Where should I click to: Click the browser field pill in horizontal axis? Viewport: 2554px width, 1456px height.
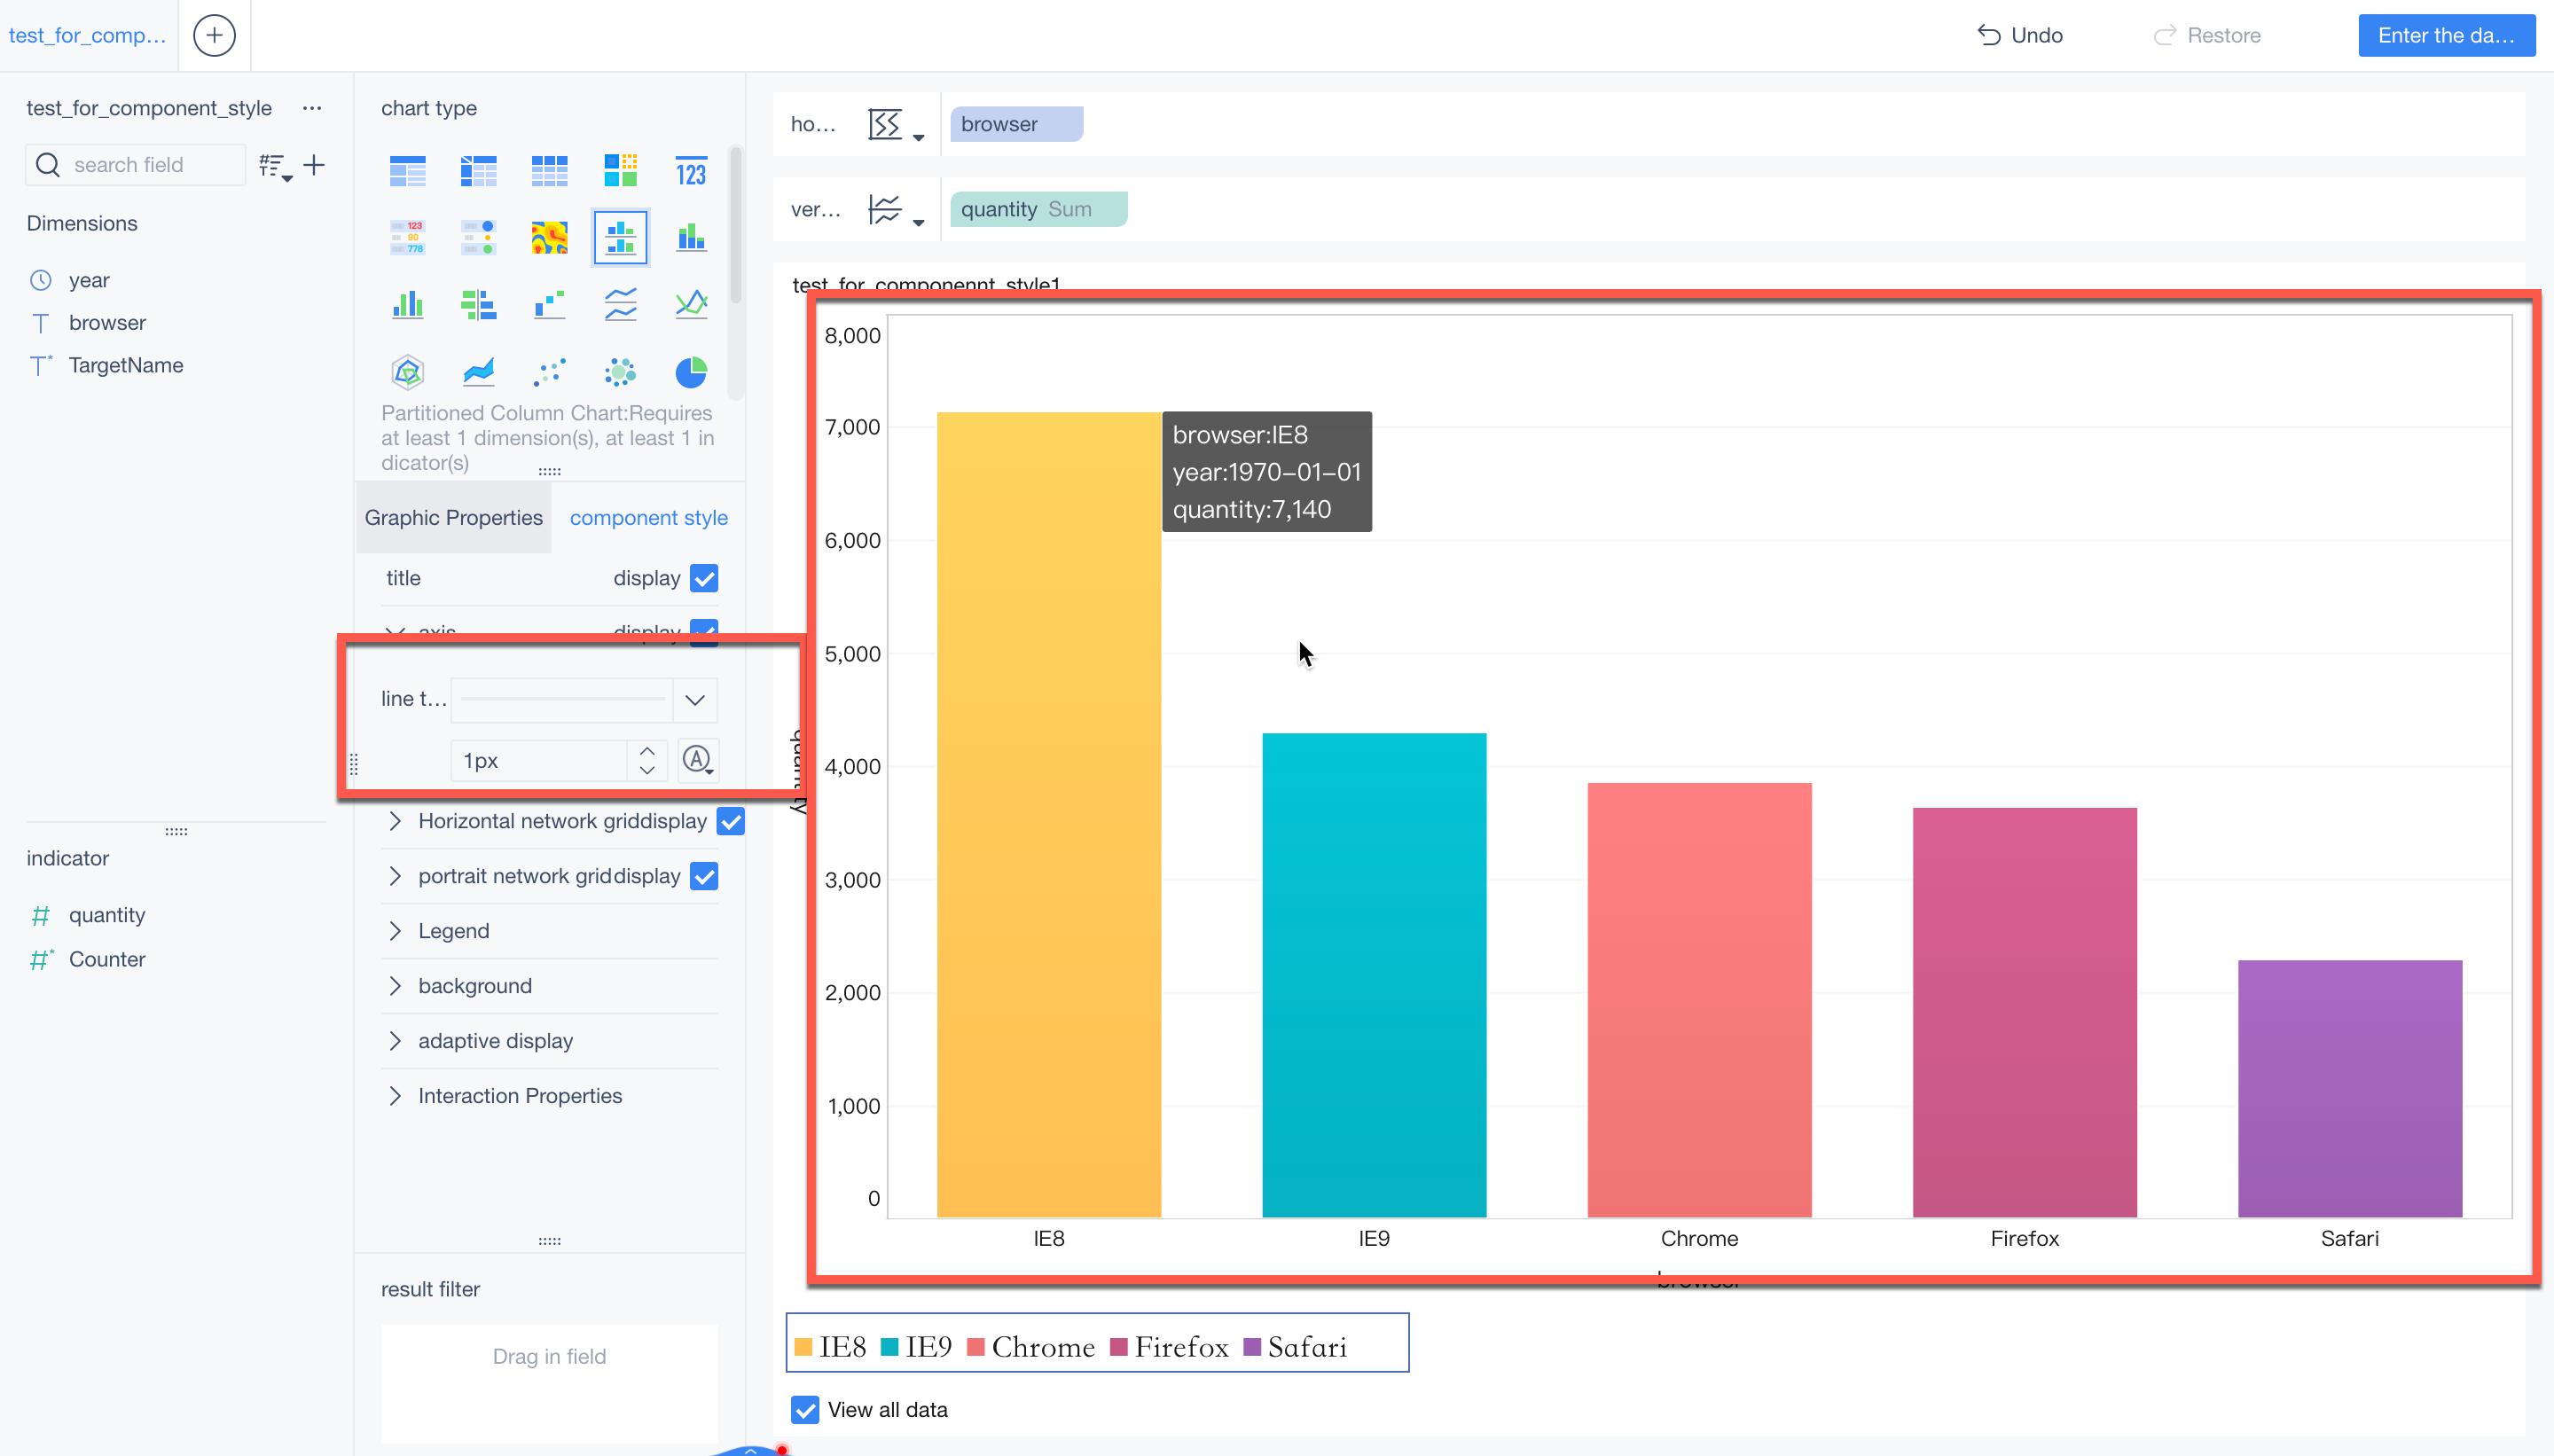[x=1016, y=124]
